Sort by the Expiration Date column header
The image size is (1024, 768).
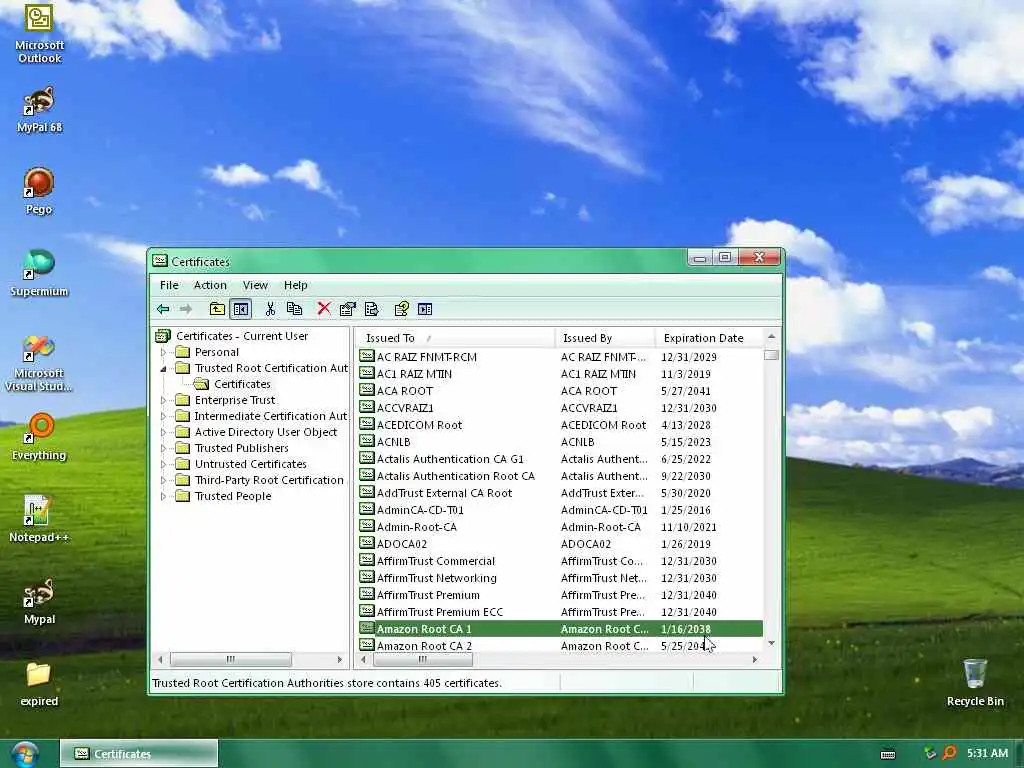point(709,338)
